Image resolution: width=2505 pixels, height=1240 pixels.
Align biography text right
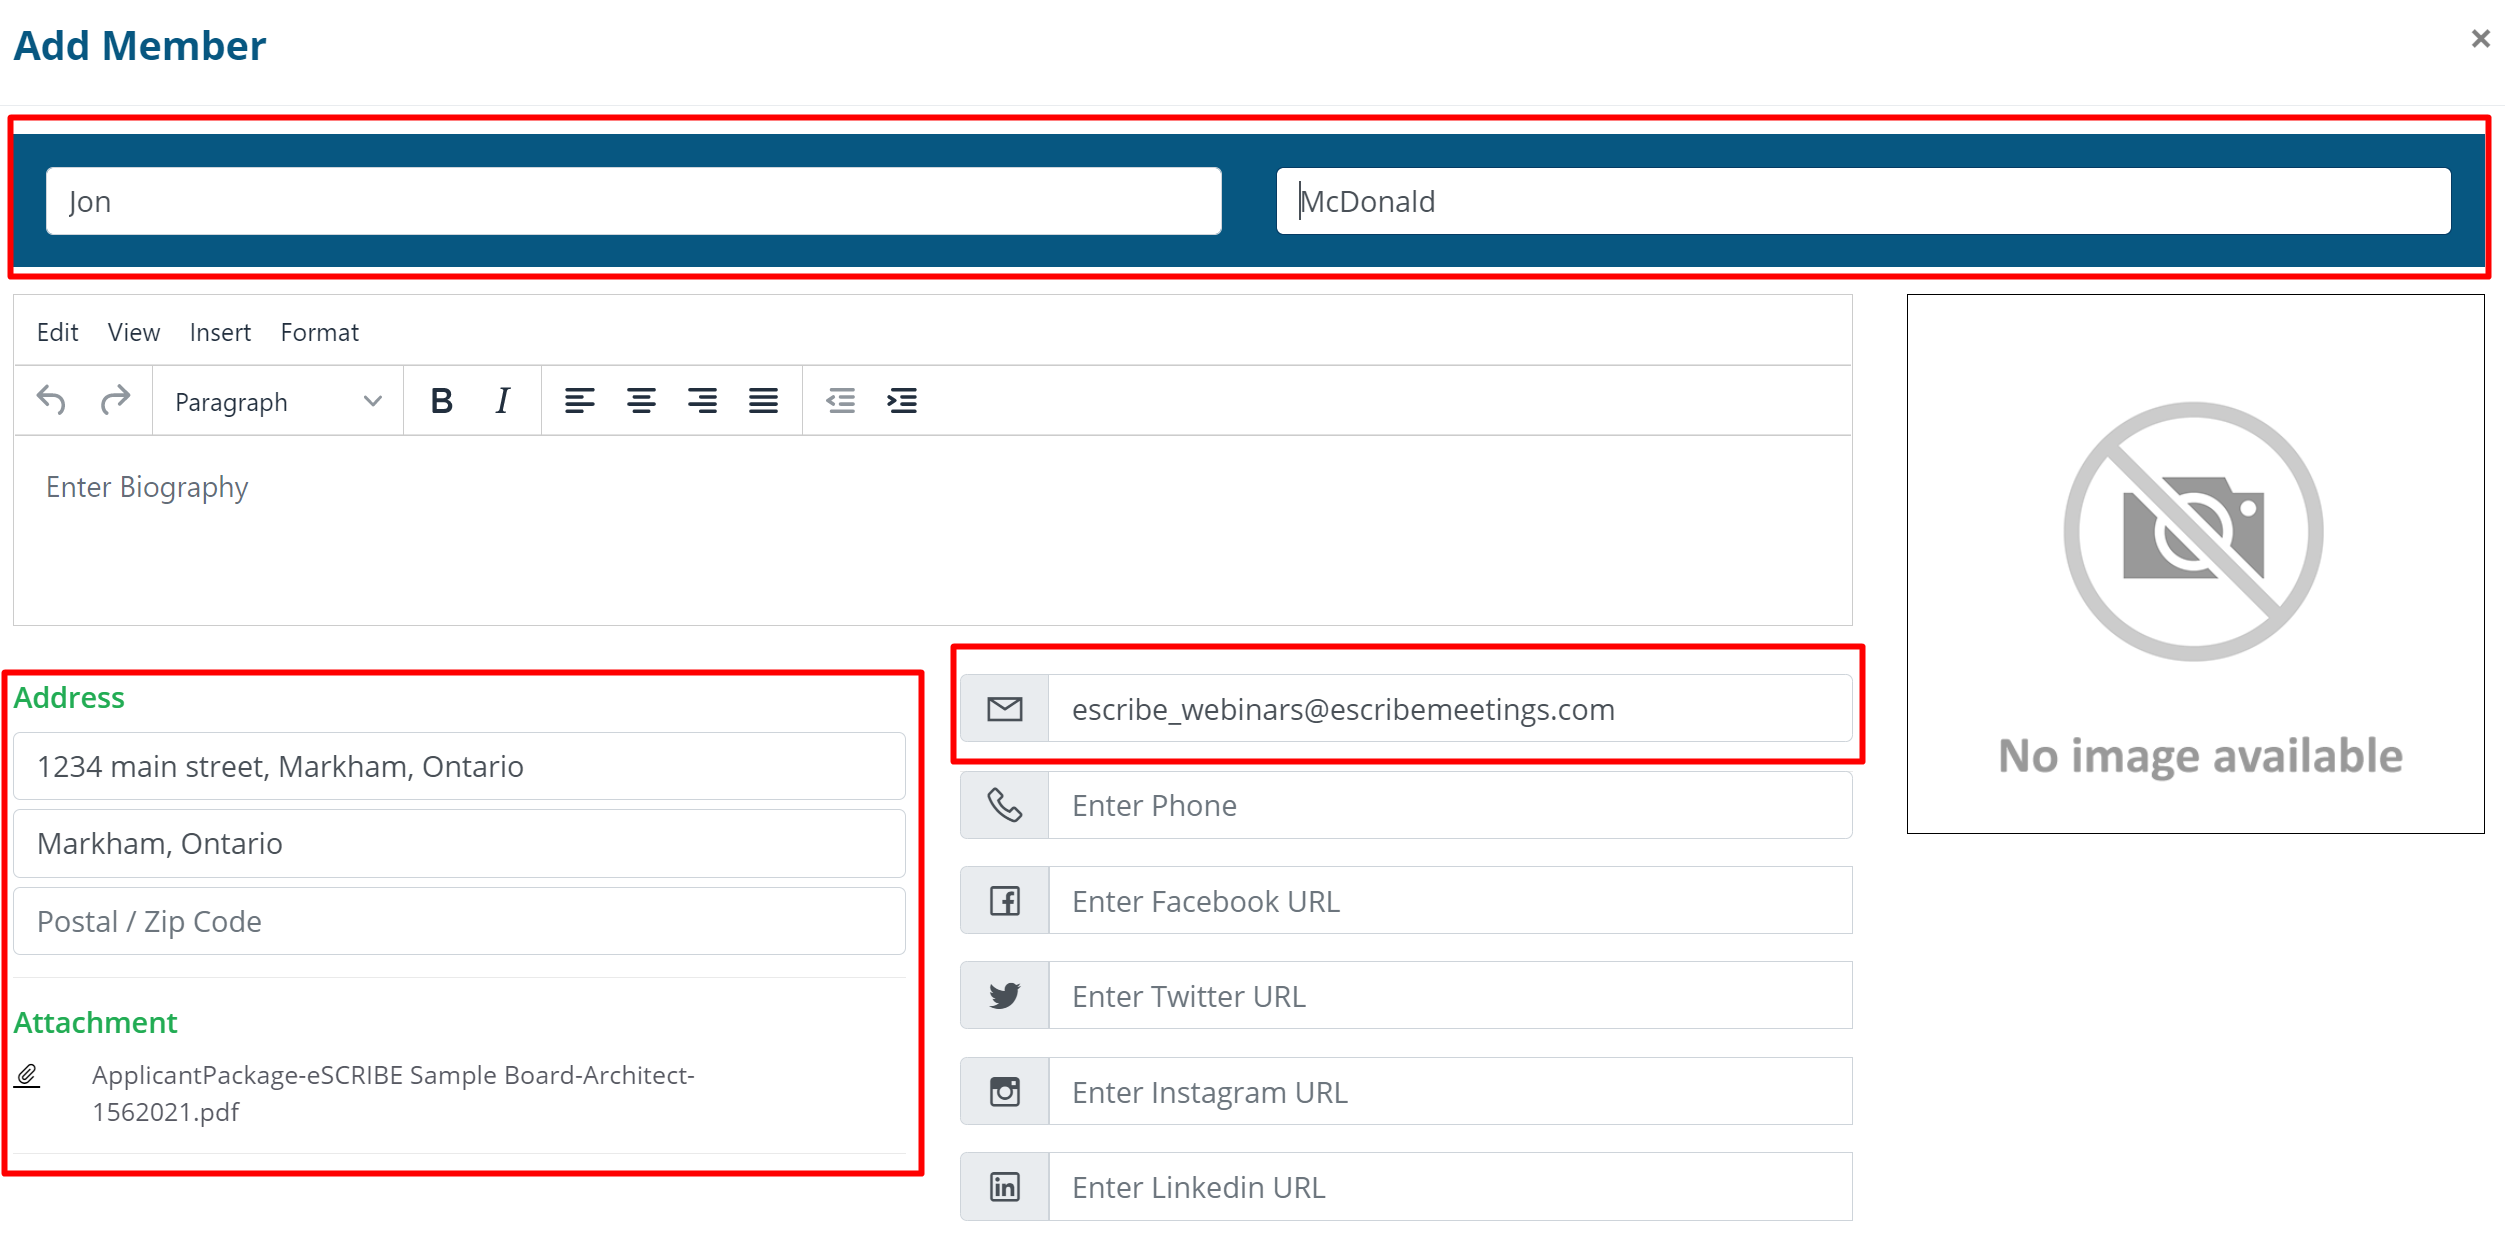(702, 401)
